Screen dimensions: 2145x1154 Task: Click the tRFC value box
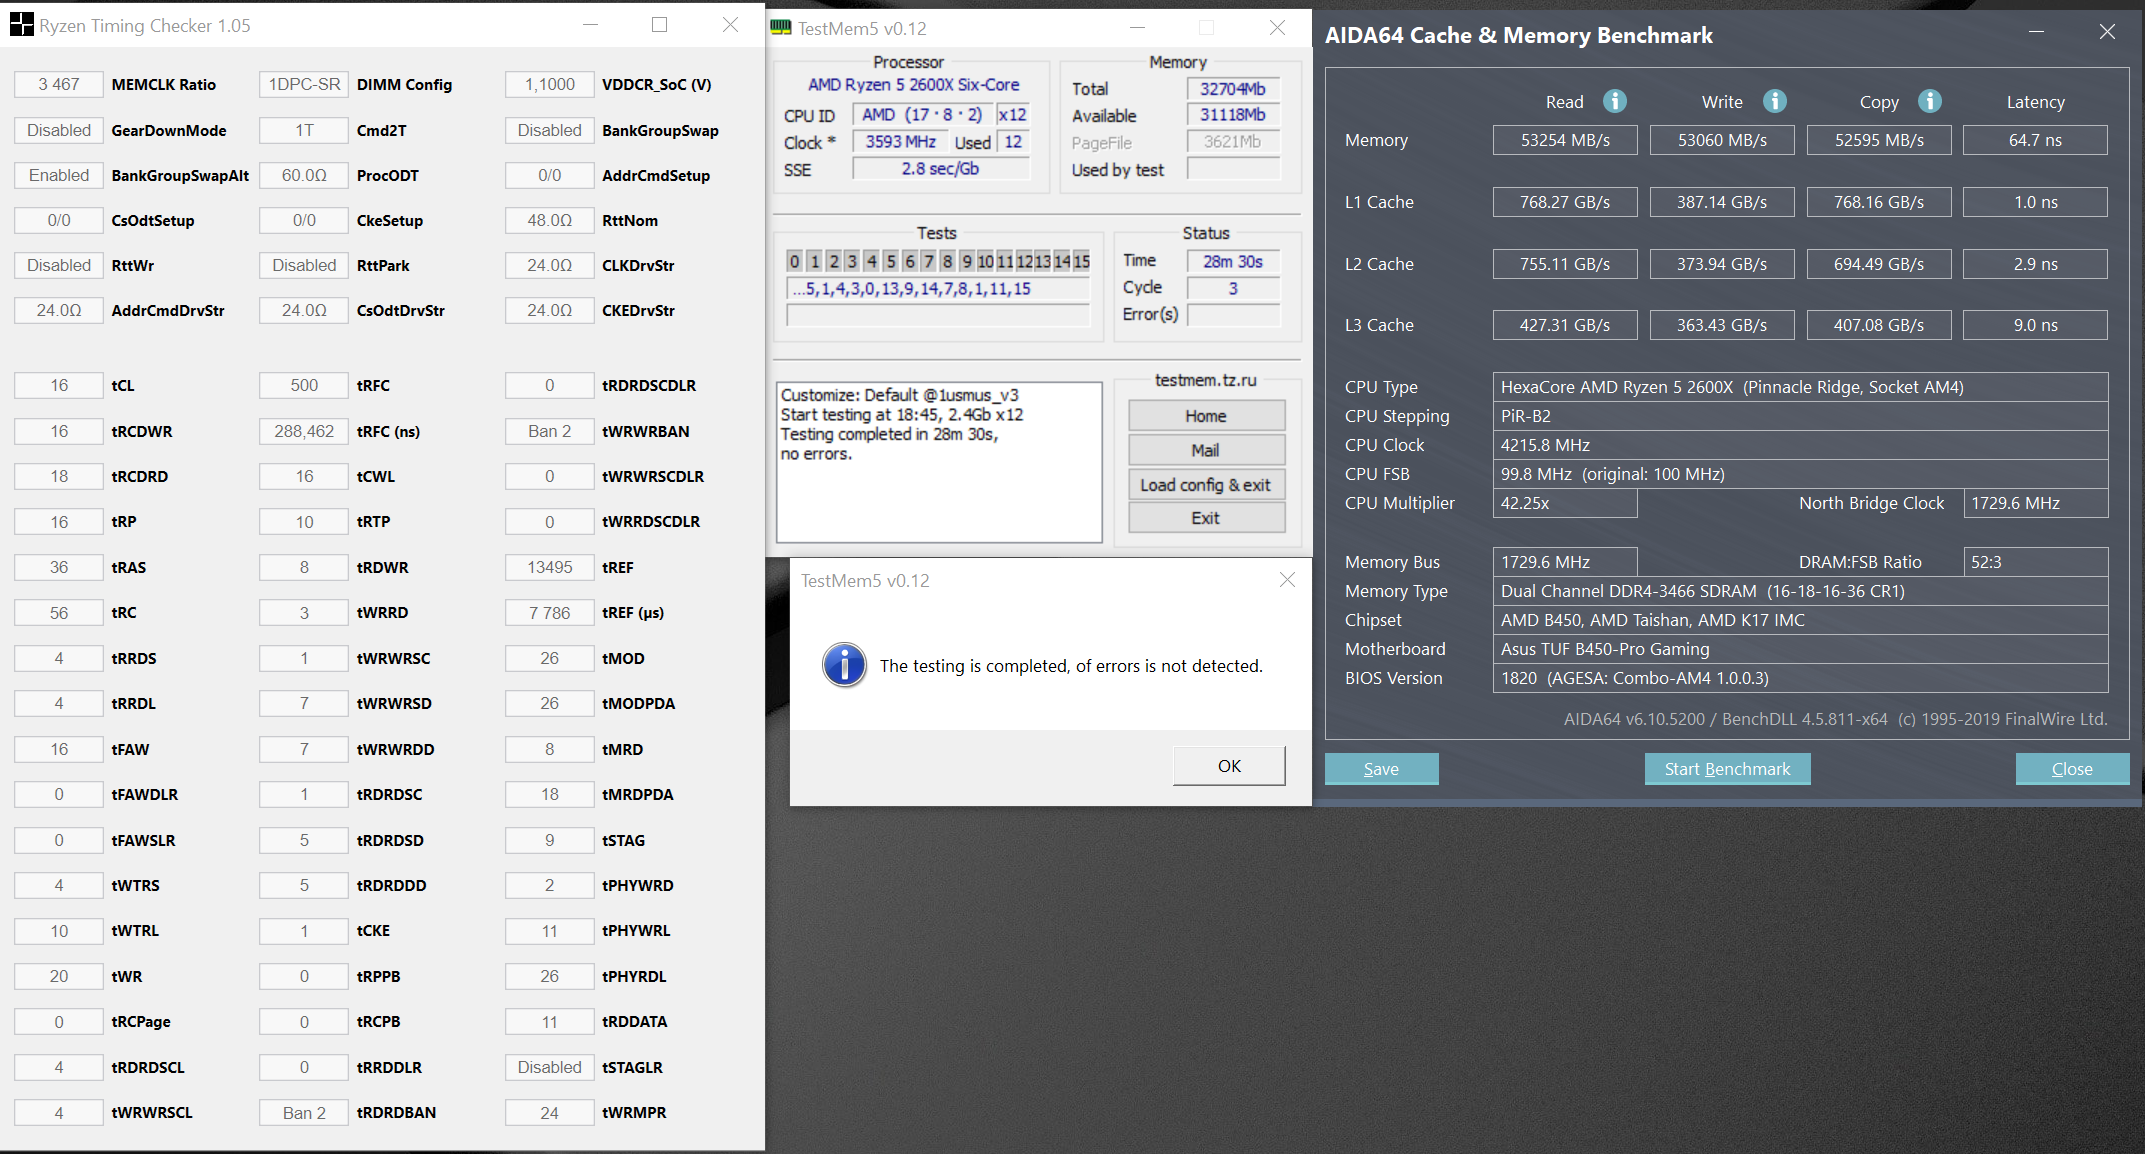[x=304, y=386]
